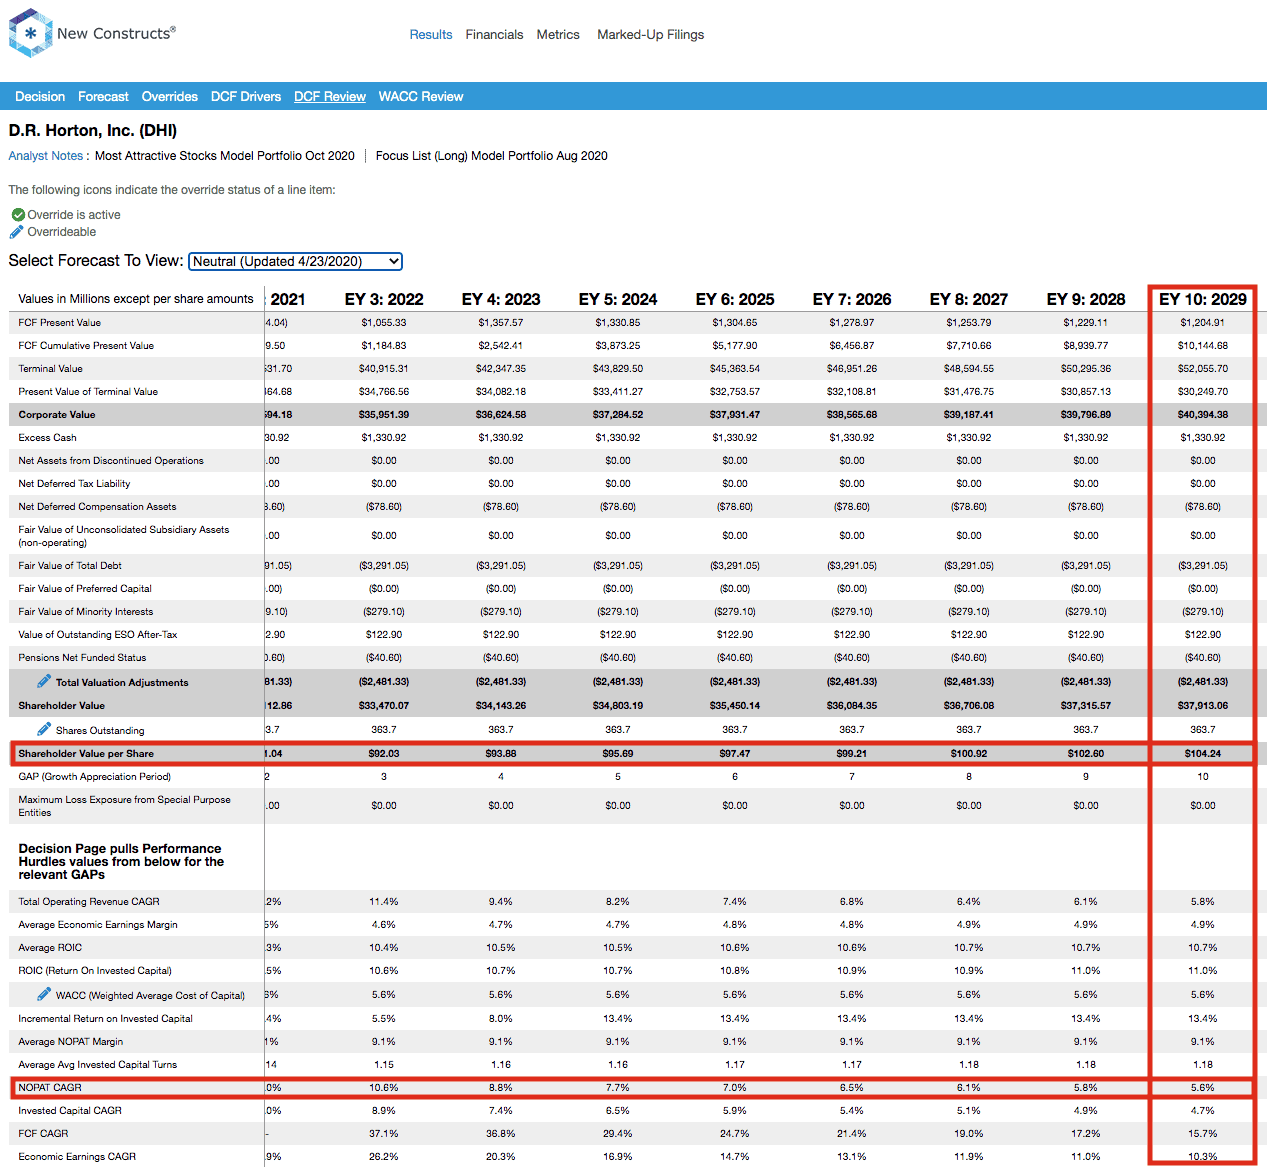
Task: Click pencil icon next to Shares Outstanding
Action: click(x=44, y=729)
